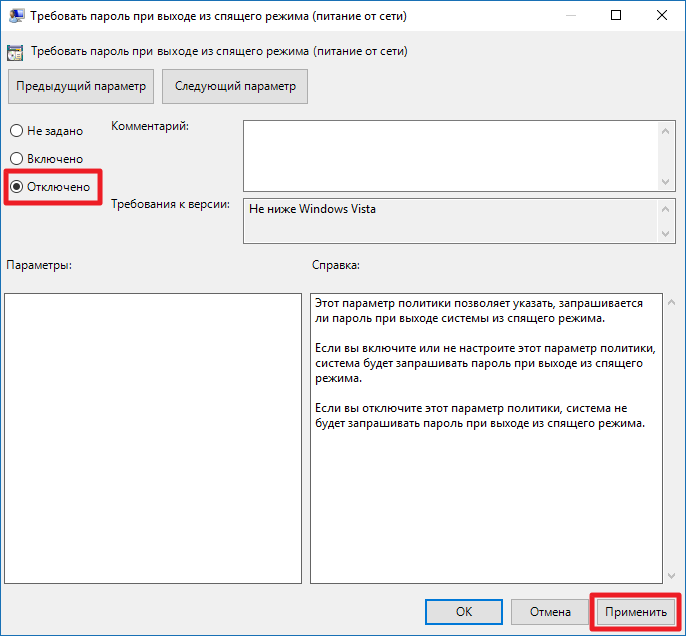
Task: Click version requirements scroll-down arrow
Action: (x=665, y=234)
